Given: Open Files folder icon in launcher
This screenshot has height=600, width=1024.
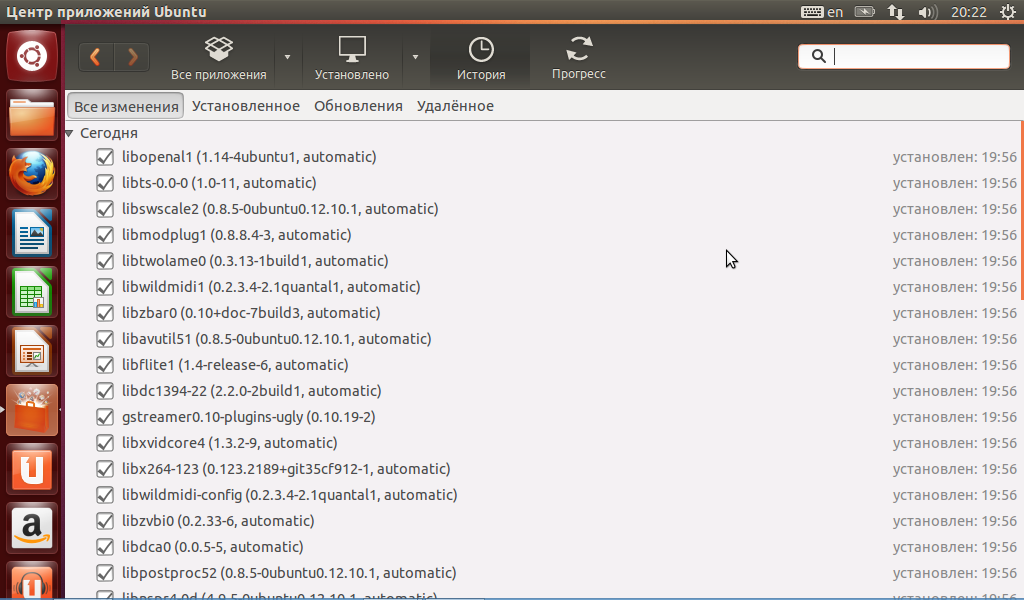Looking at the screenshot, I should [32, 116].
